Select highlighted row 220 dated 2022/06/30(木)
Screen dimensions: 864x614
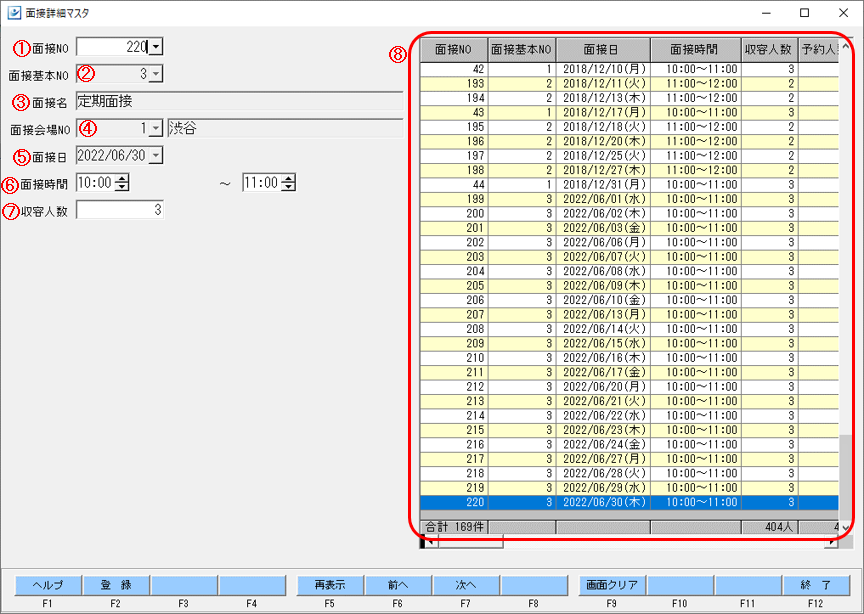coord(629,502)
